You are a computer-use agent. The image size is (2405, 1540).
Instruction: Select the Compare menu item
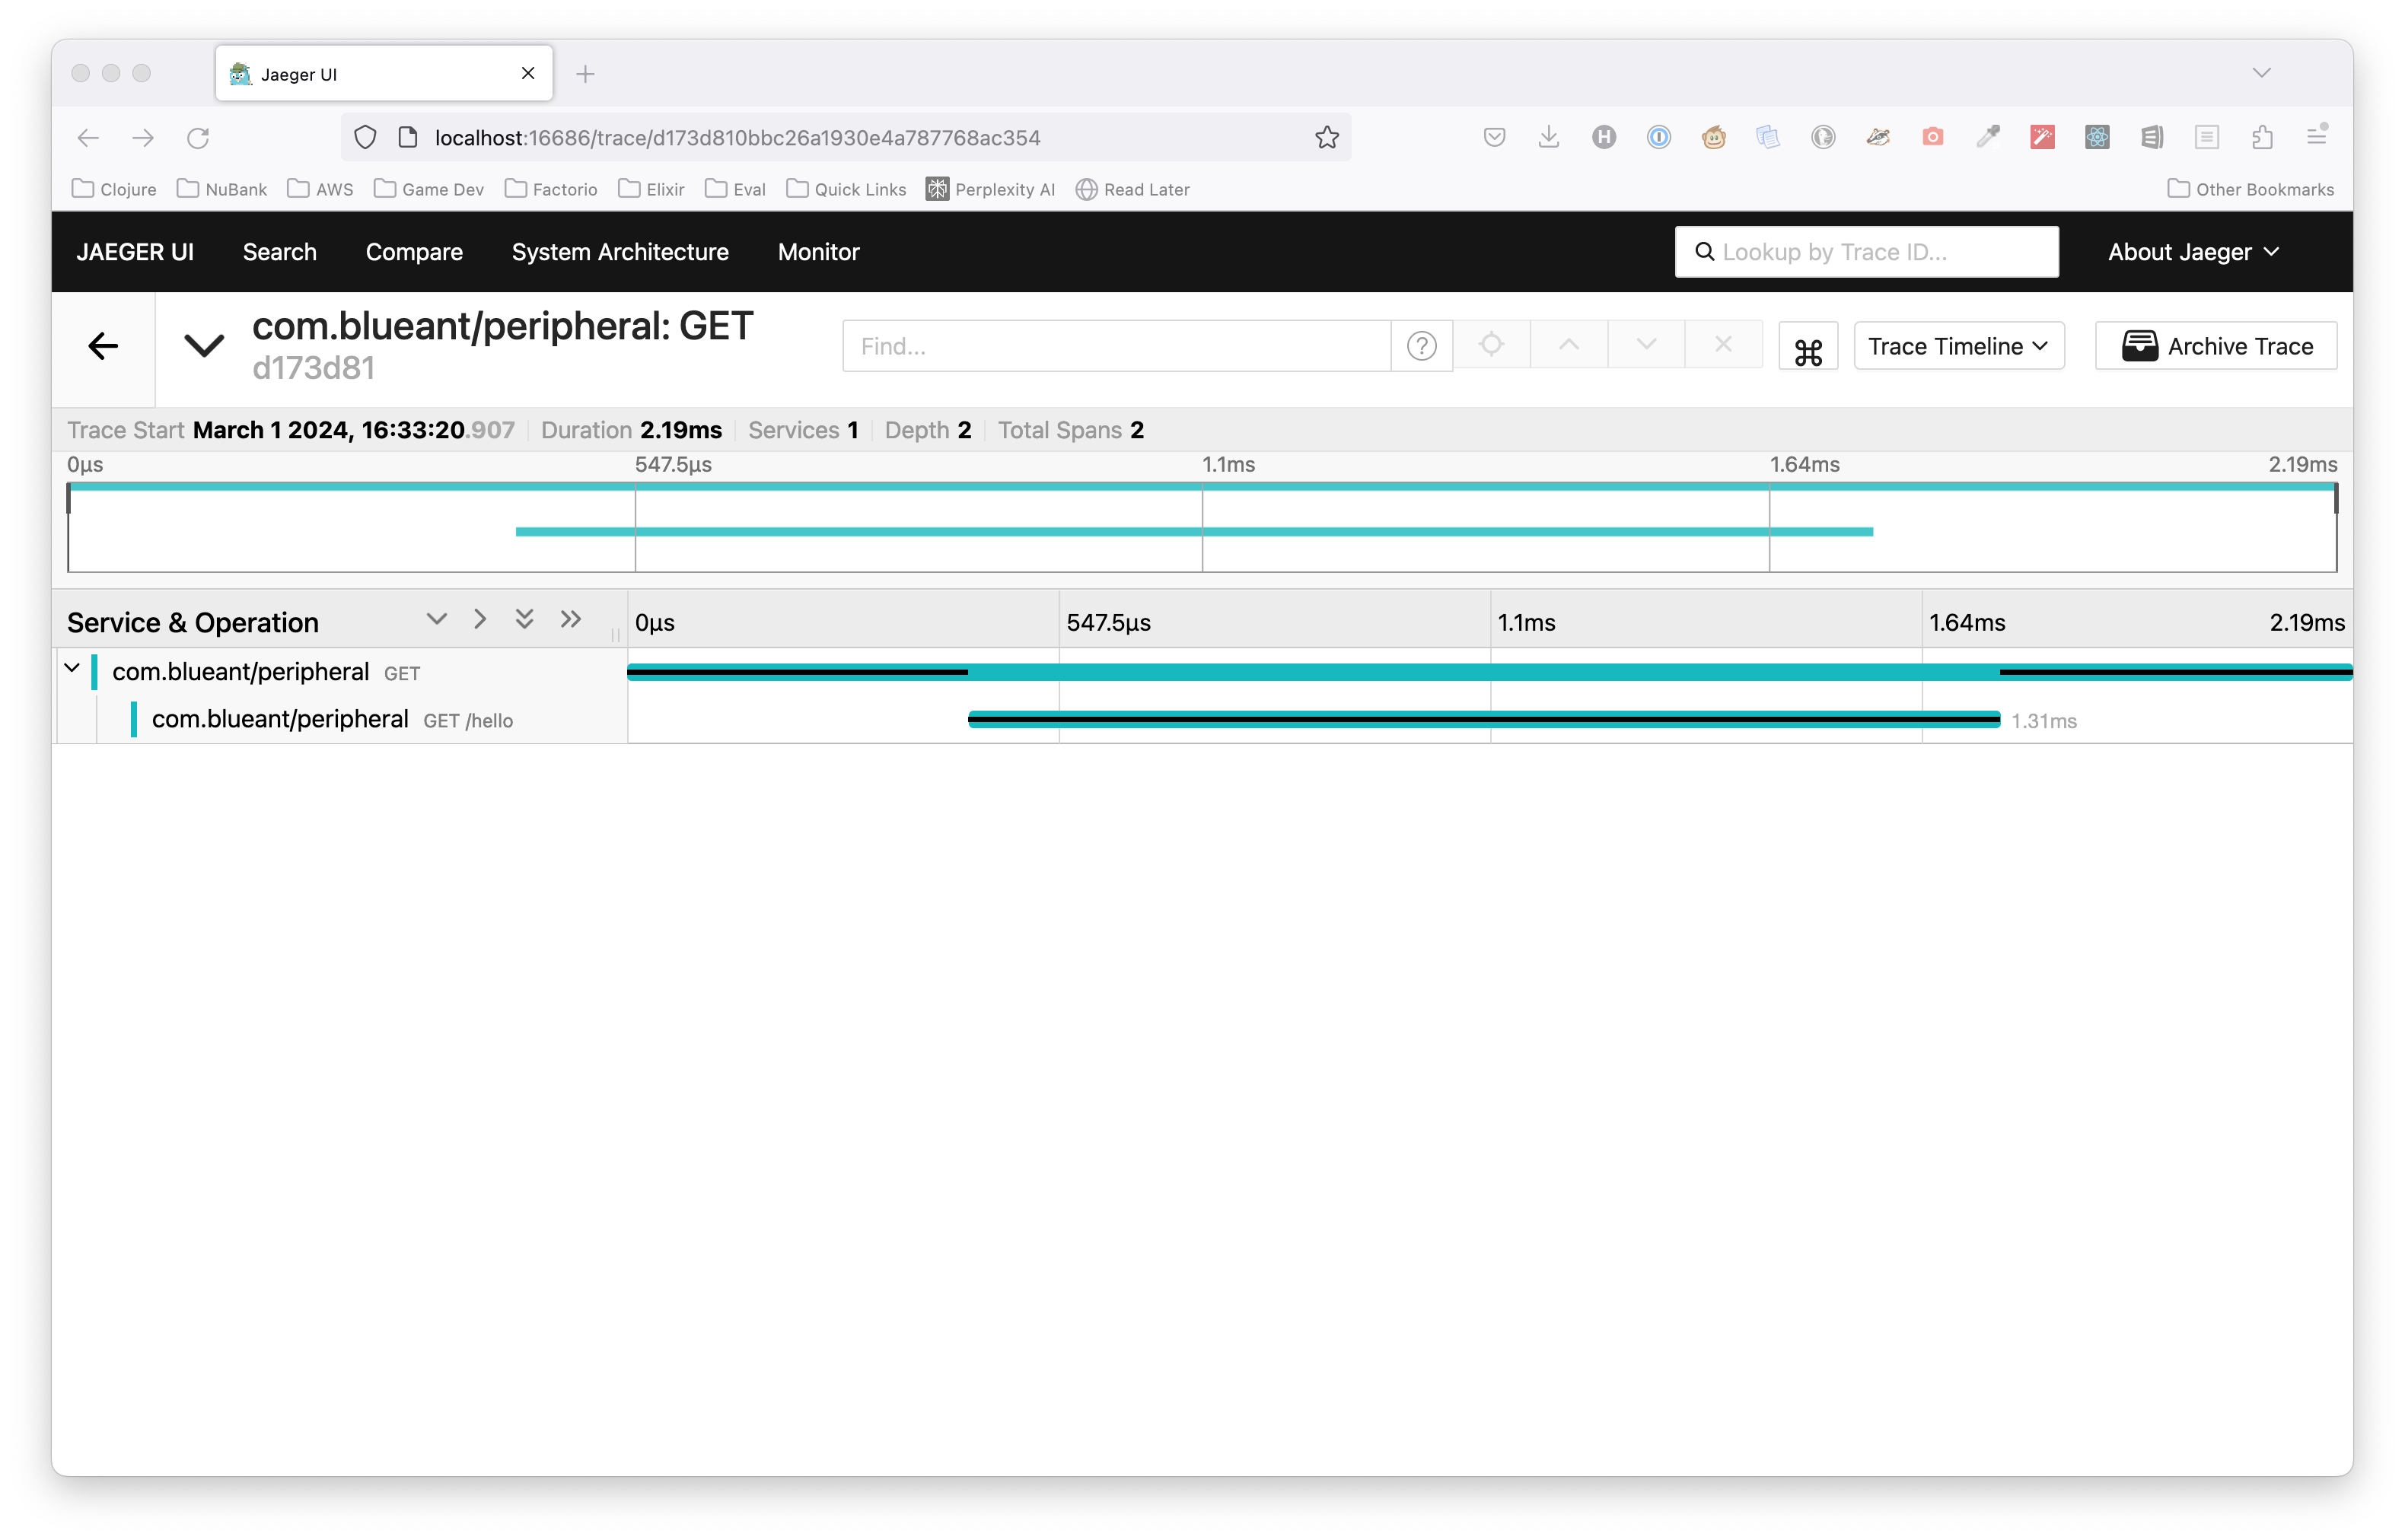(x=416, y=250)
